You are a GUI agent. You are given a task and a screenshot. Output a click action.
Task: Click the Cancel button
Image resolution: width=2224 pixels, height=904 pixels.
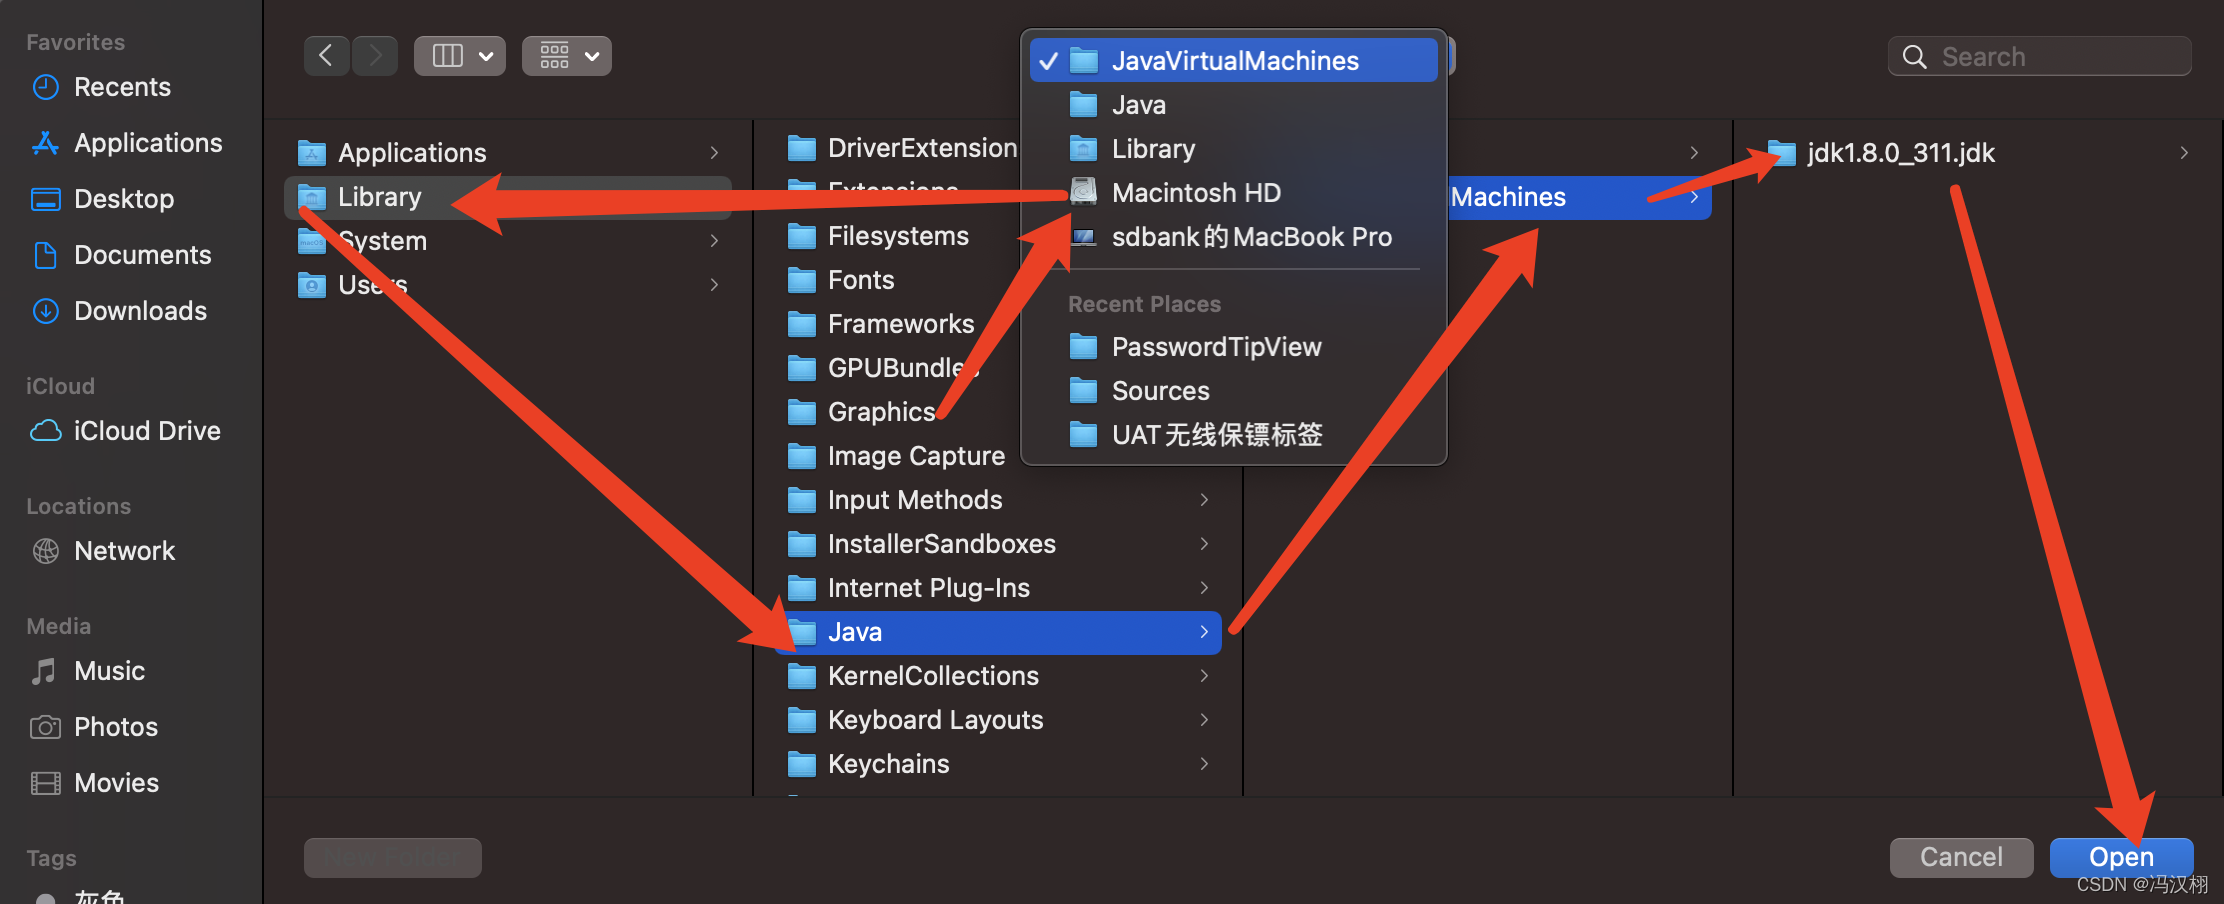pyautogui.click(x=1961, y=857)
